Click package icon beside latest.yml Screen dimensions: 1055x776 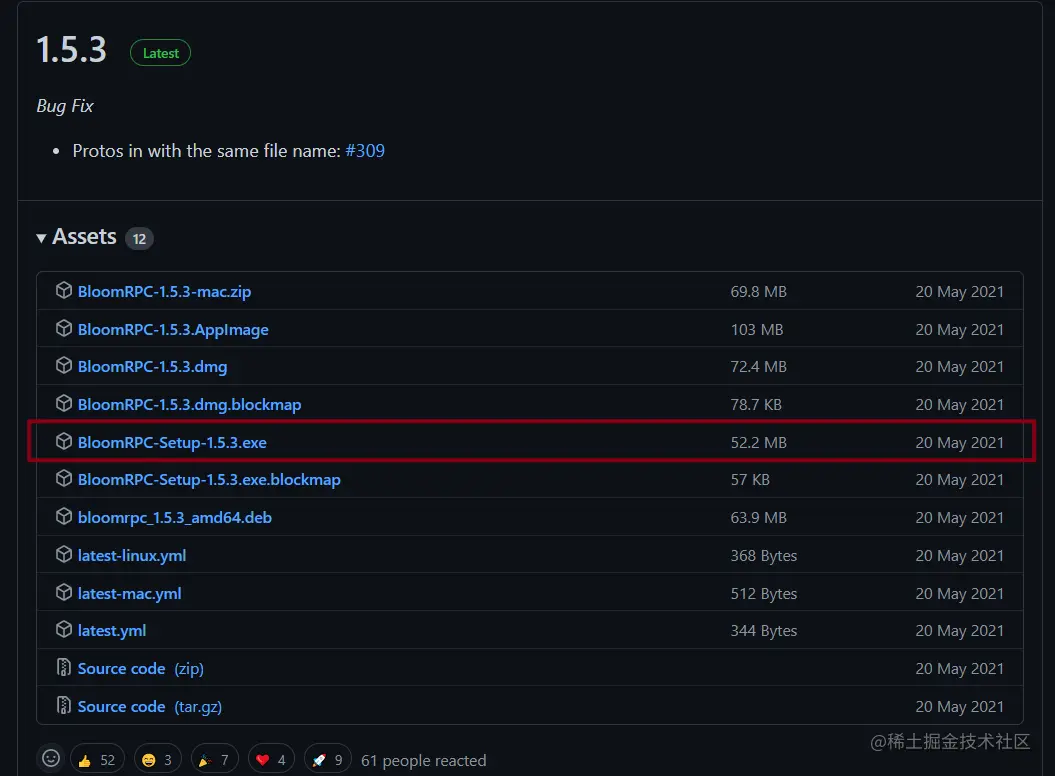(x=64, y=629)
